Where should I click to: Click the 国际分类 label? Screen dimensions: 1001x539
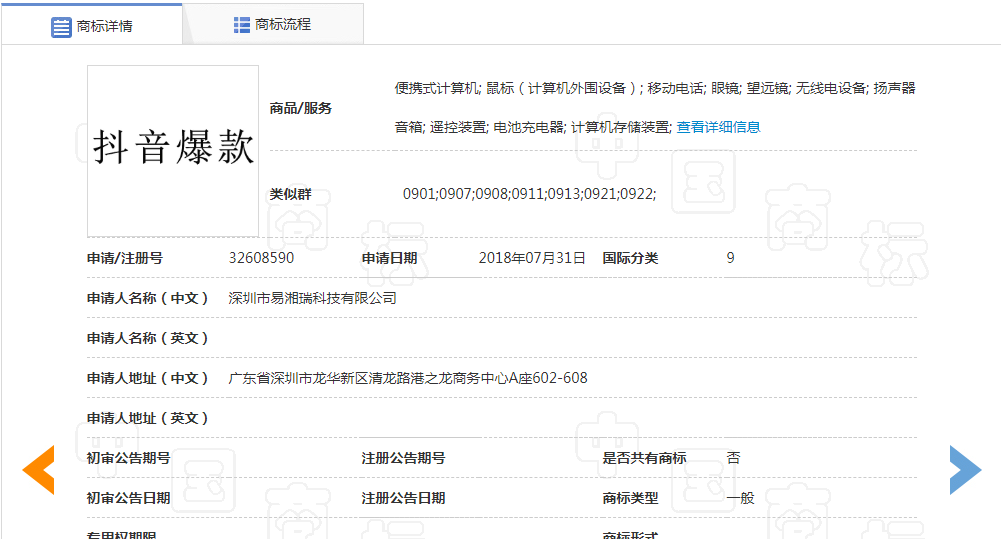pos(630,258)
